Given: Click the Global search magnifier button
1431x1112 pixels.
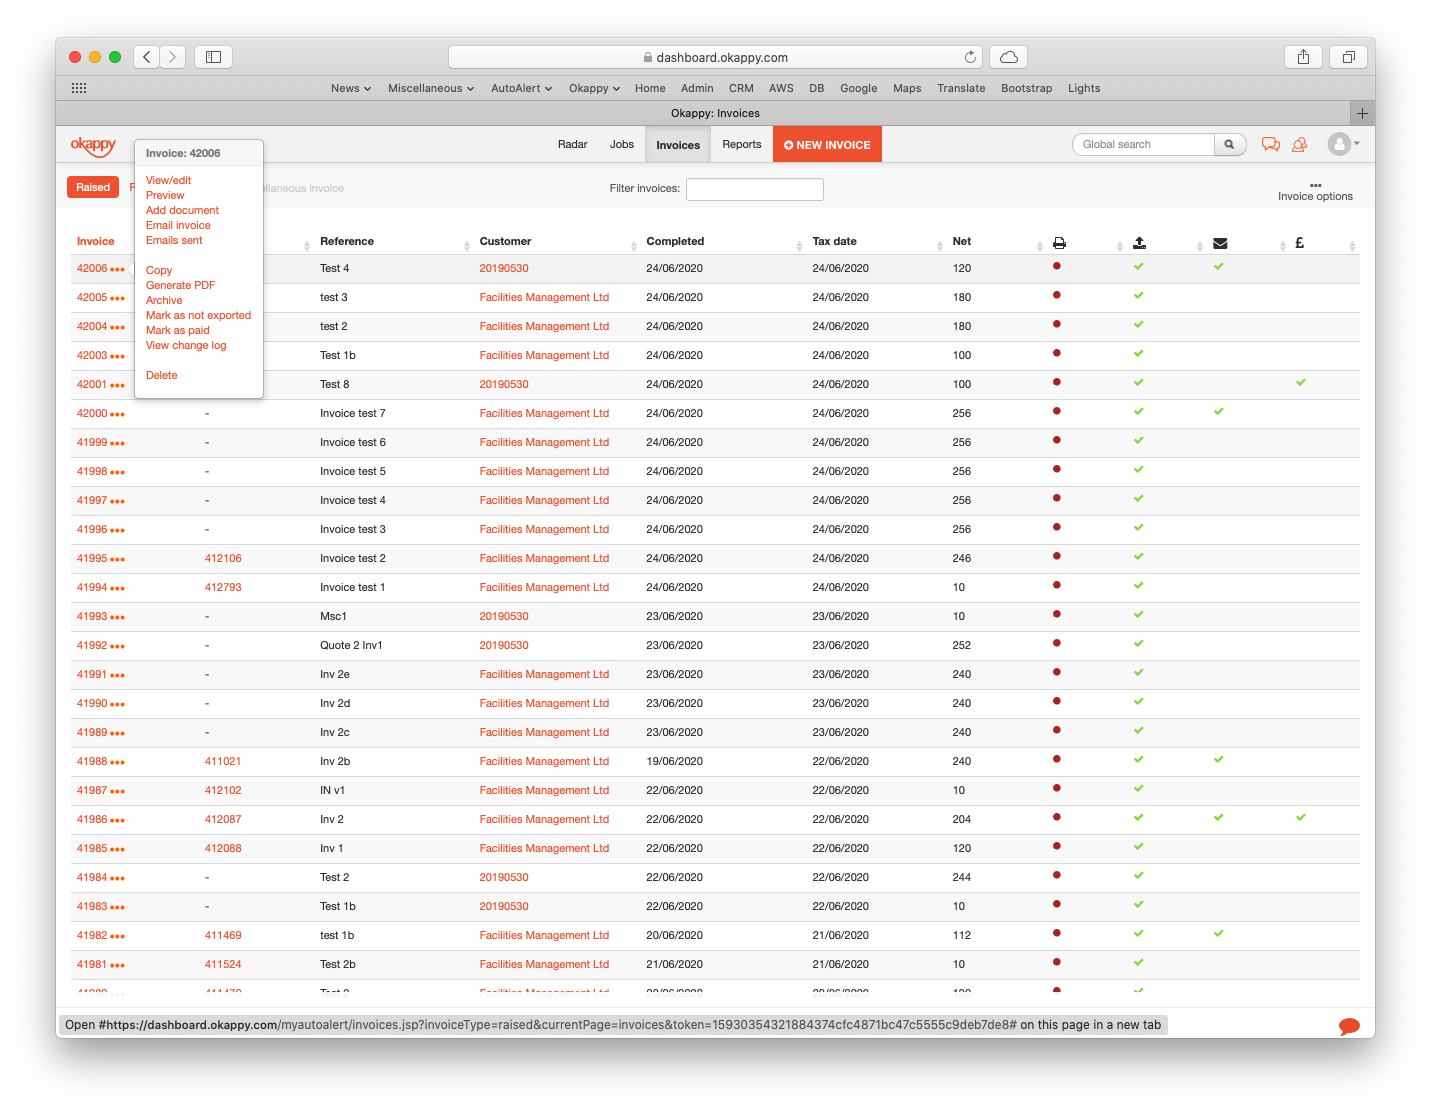Looking at the screenshot, I should 1229,144.
